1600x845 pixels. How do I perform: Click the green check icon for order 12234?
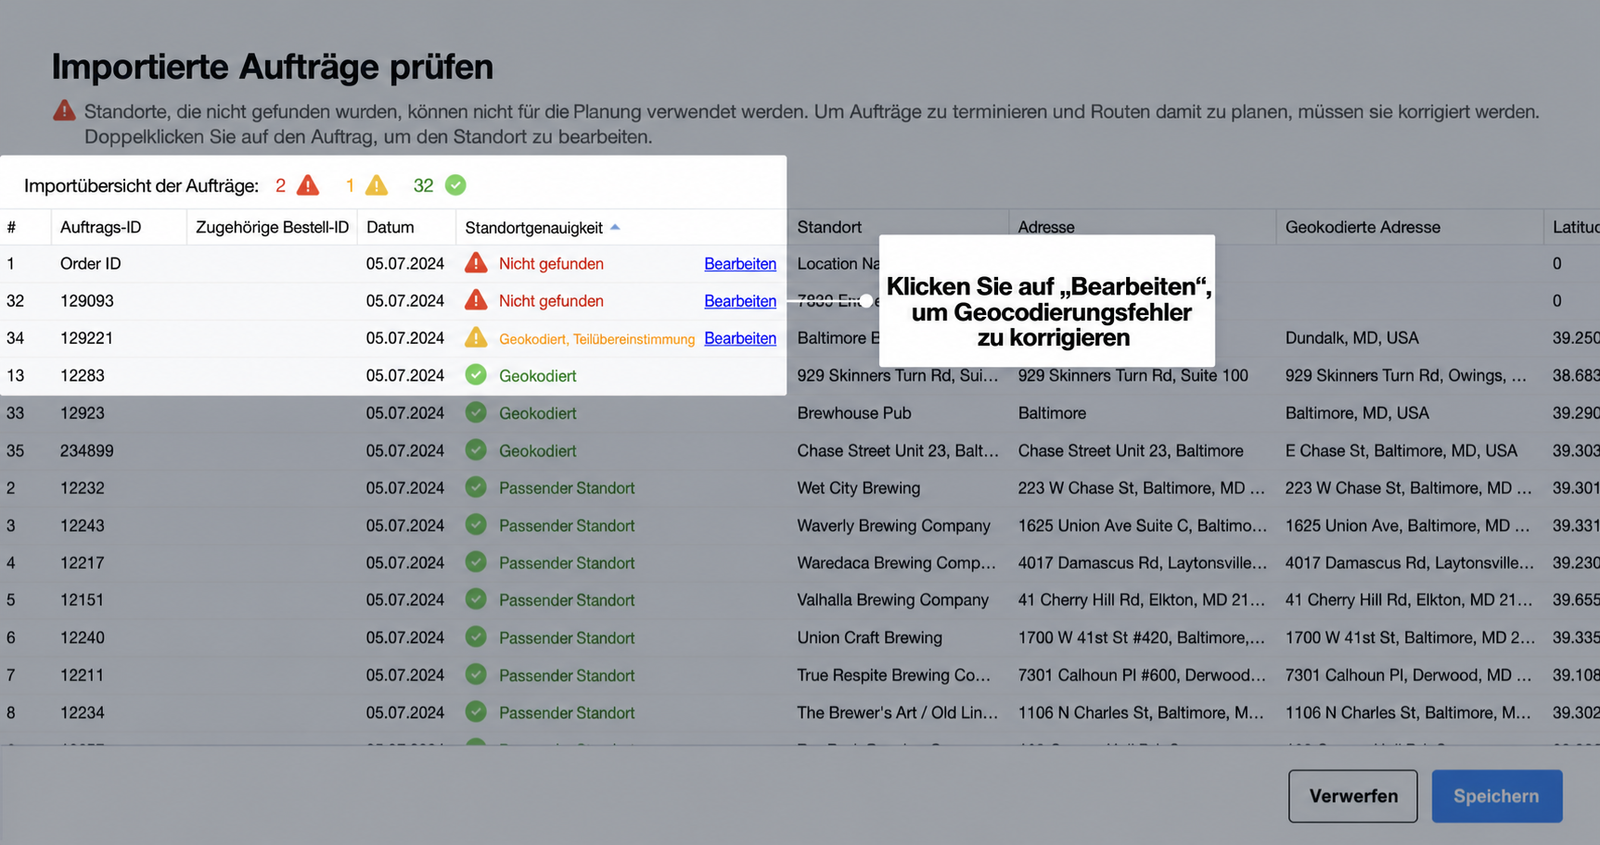[x=476, y=712]
